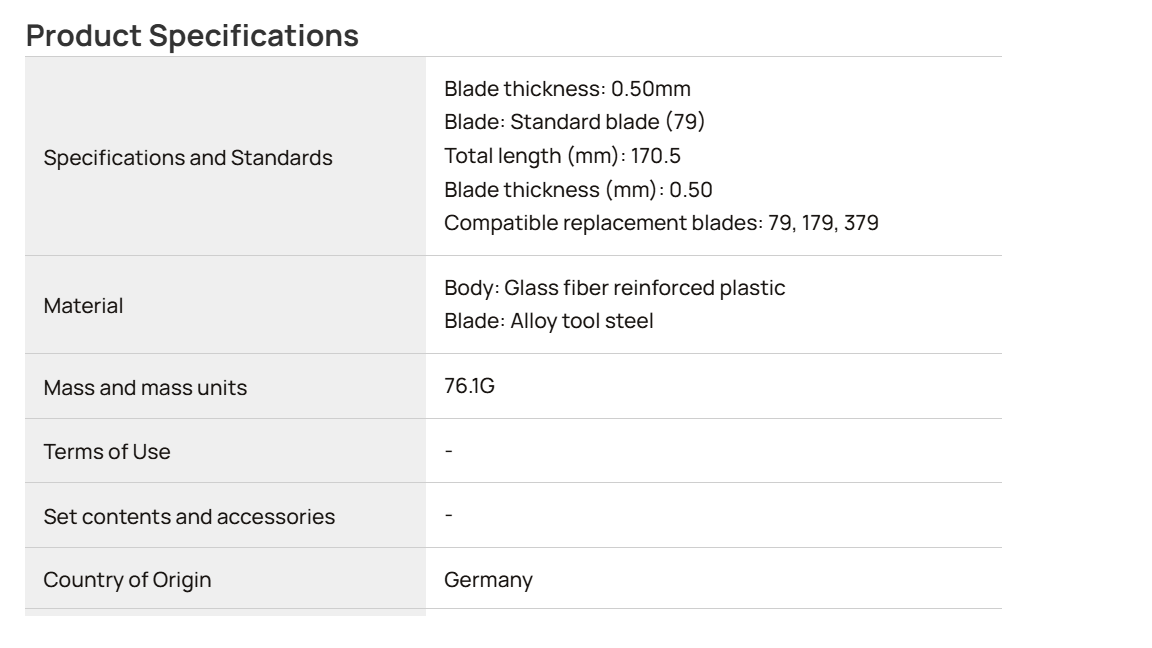This screenshot has width=1152, height=648.
Task: Click the Product Specifications heading
Action: click(192, 35)
